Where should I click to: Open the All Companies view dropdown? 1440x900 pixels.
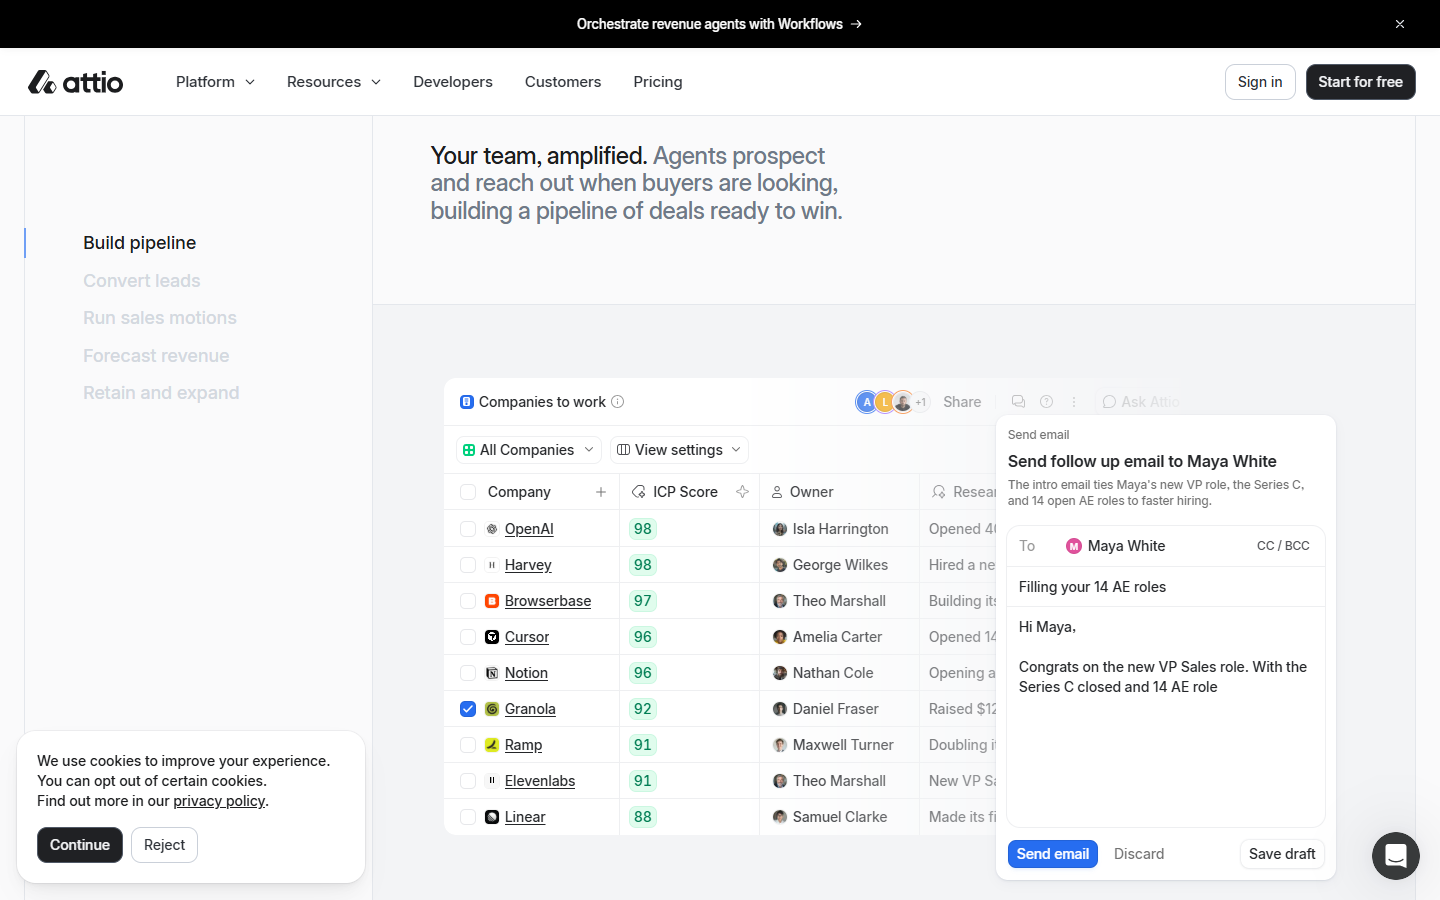click(x=528, y=450)
